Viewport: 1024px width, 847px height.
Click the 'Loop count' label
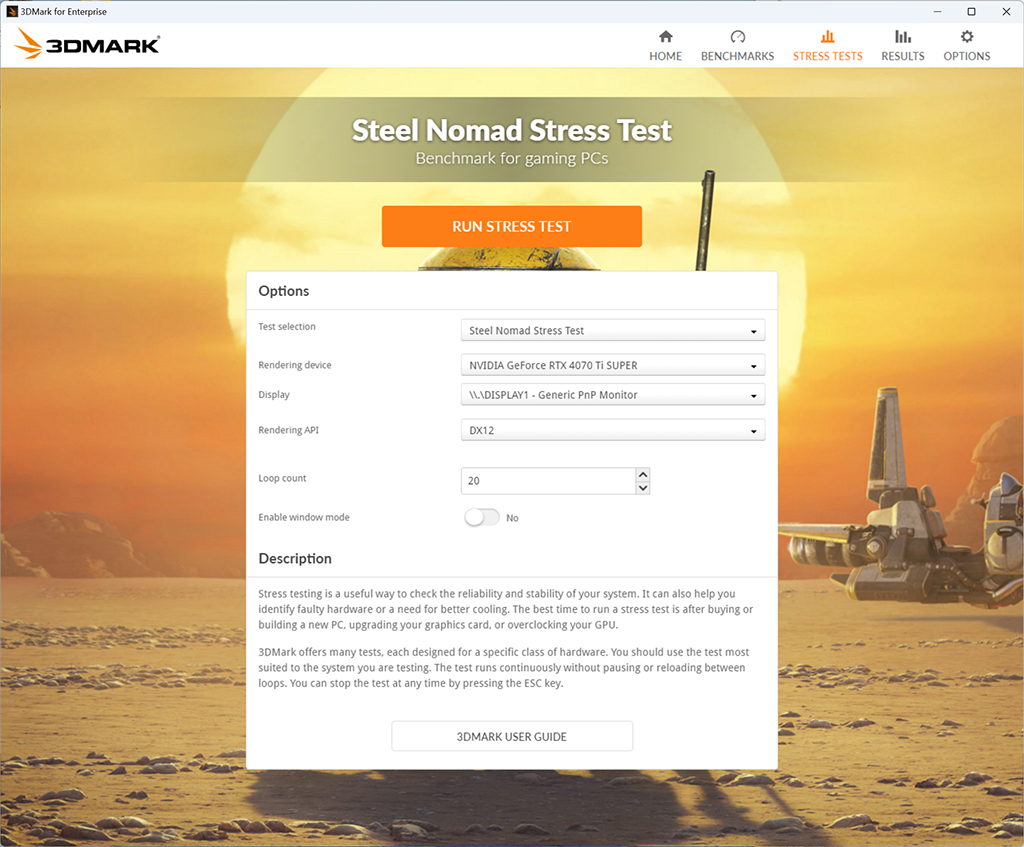282,478
